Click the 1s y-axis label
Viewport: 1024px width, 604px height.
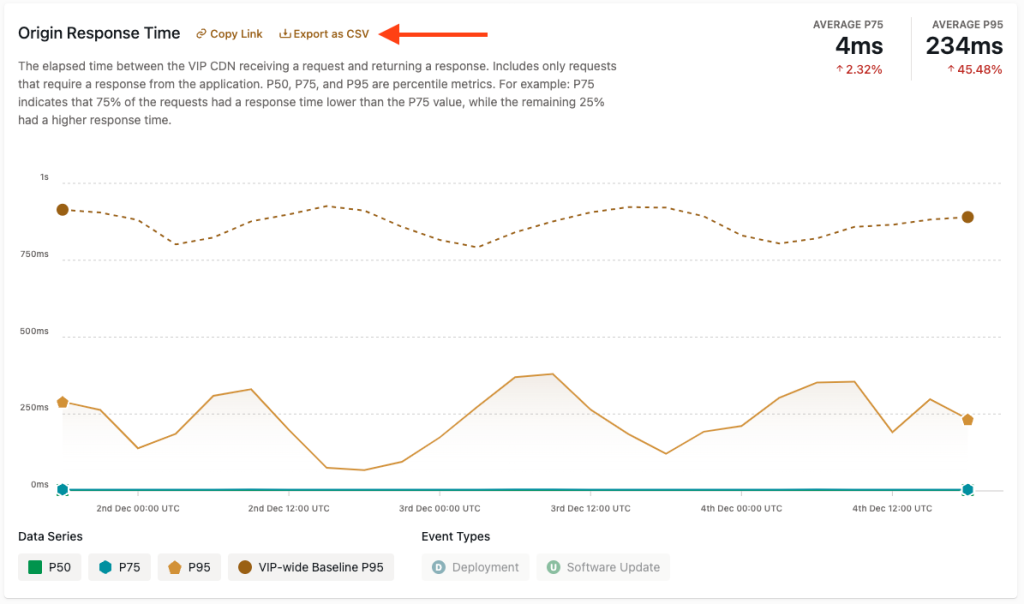(44, 177)
